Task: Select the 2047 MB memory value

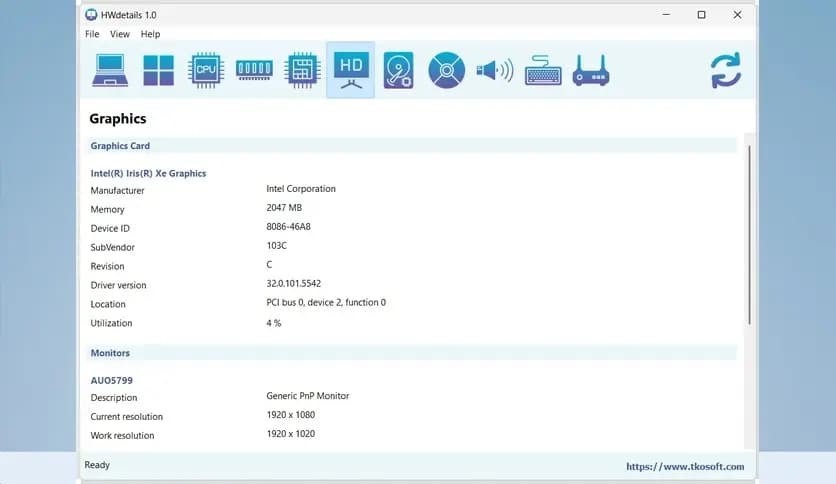Action: (284, 208)
